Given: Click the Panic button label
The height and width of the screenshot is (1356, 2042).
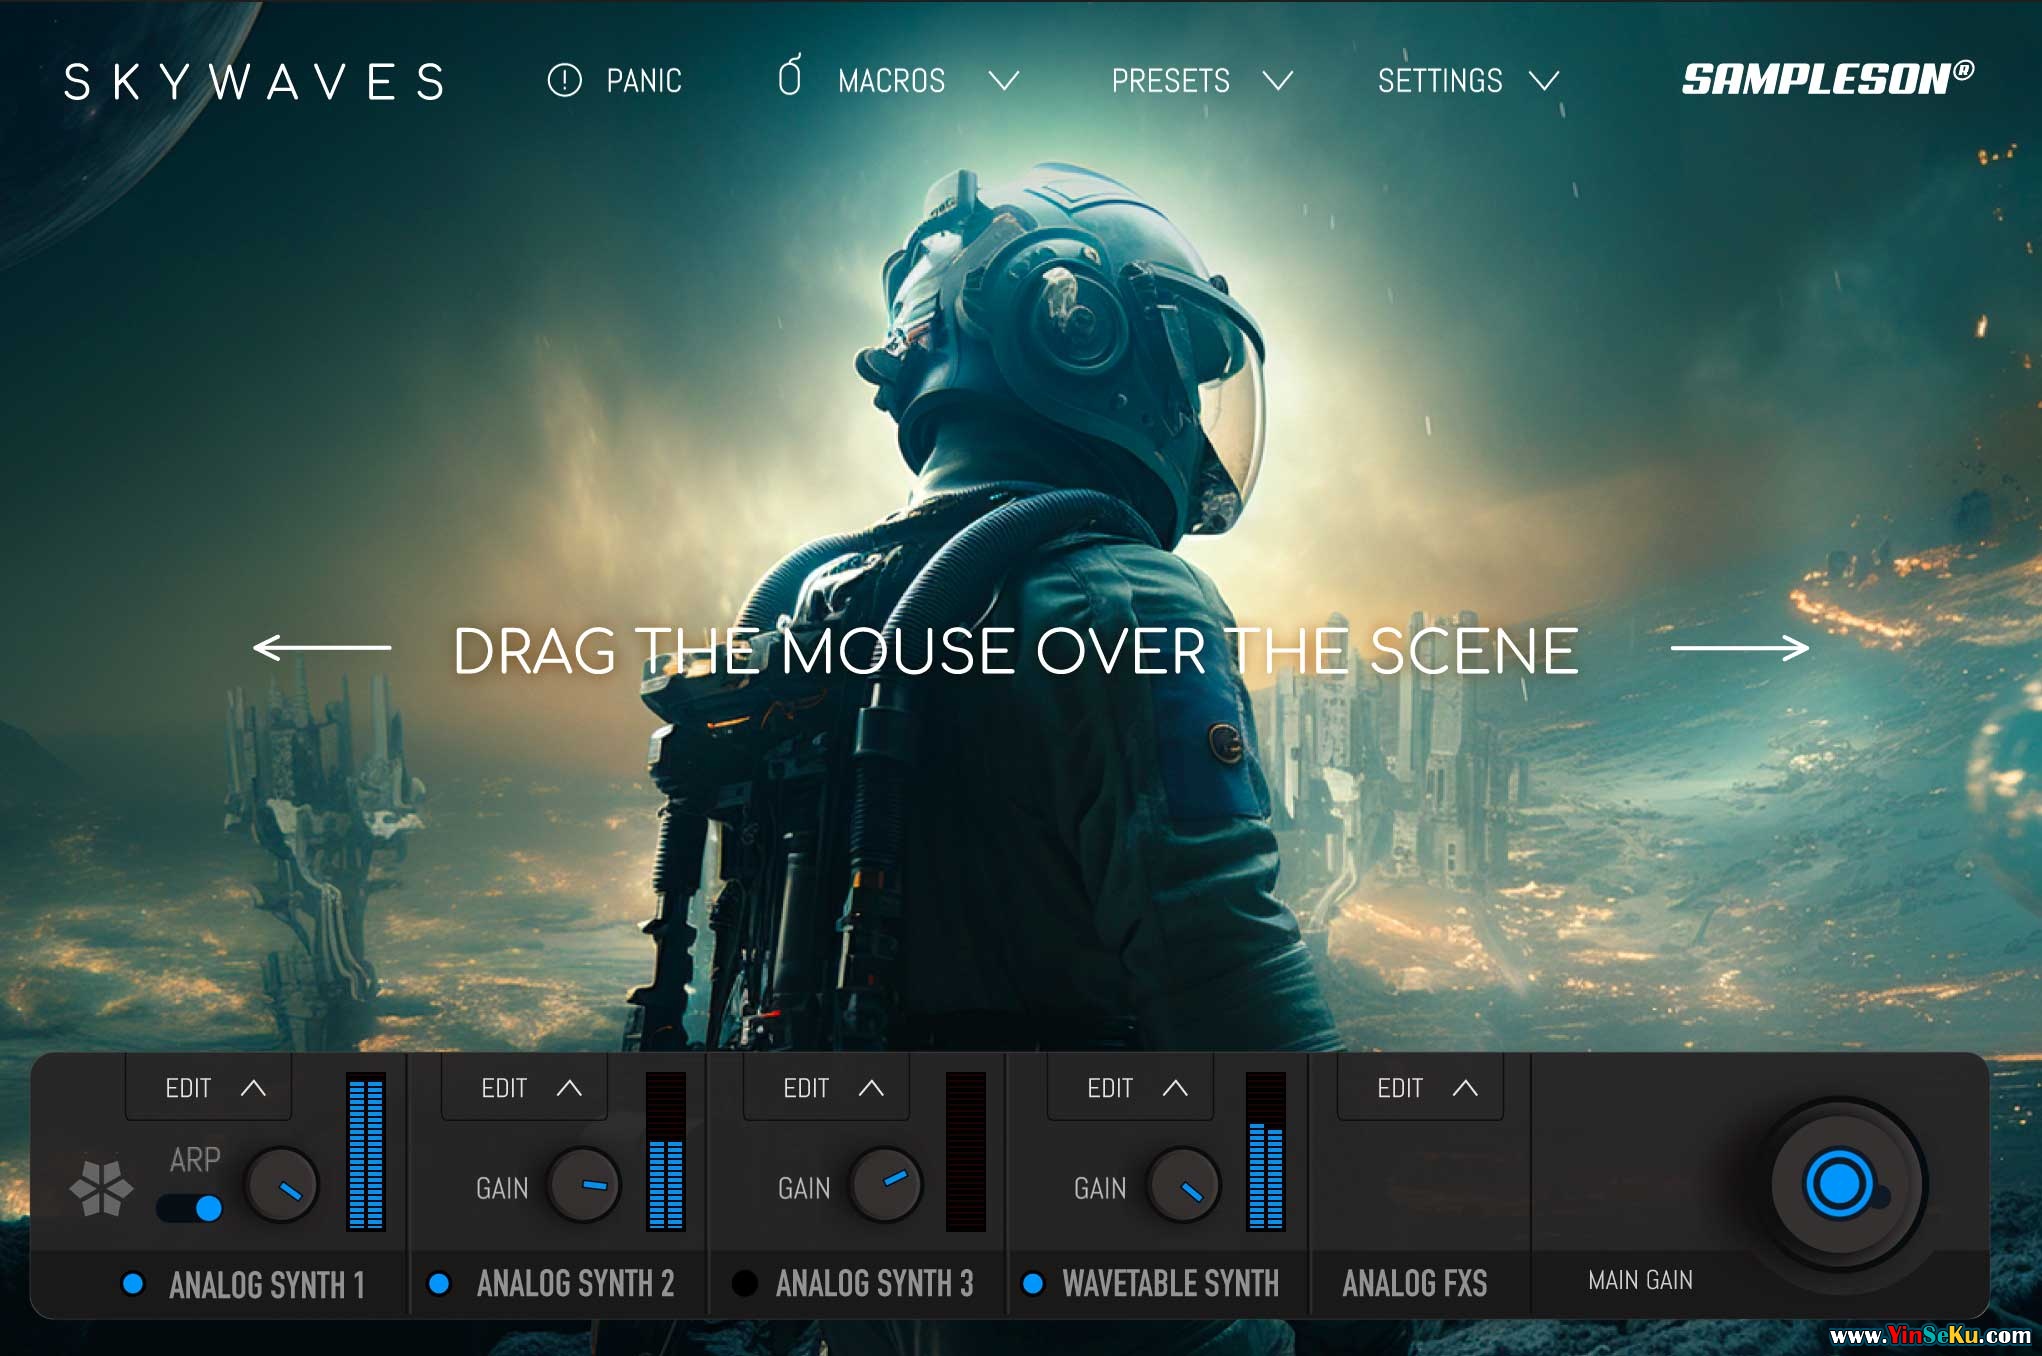Looking at the screenshot, I should pyautogui.click(x=644, y=81).
